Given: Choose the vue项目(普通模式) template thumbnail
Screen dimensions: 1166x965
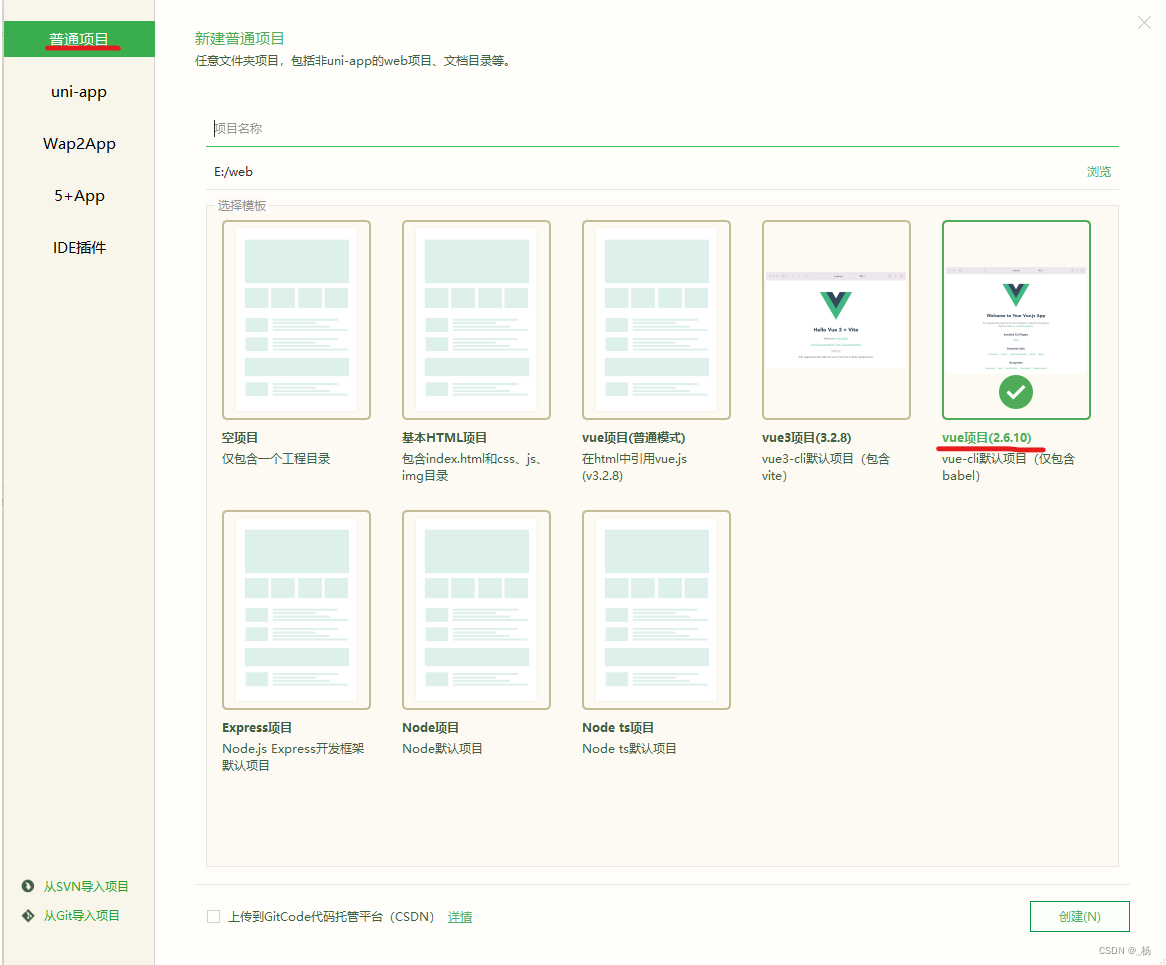Looking at the screenshot, I should (656, 320).
